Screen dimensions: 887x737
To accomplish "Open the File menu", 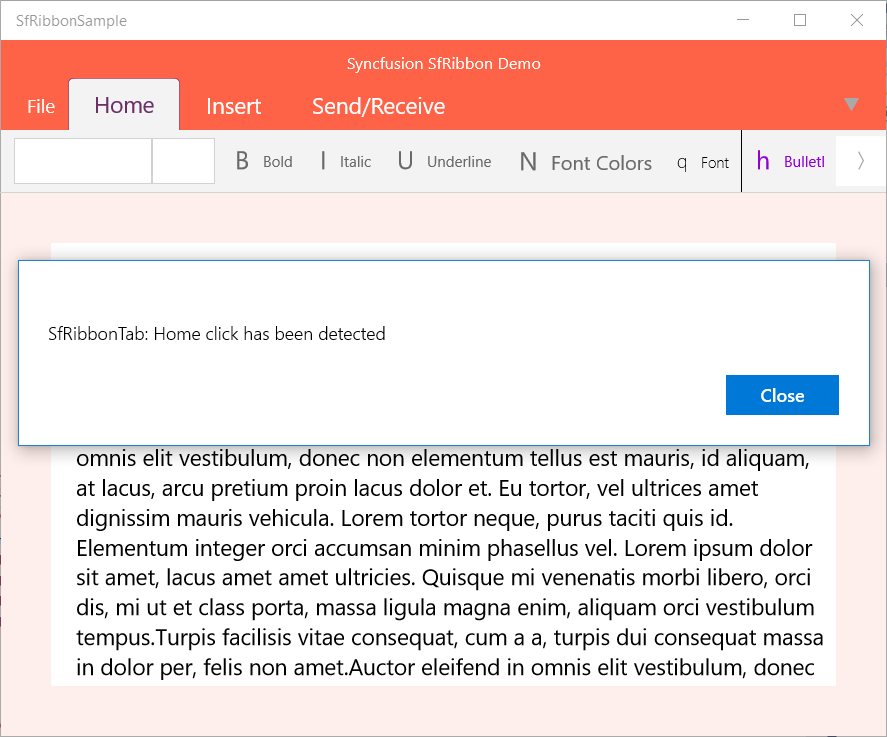I will pyautogui.click(x=41, y=106).
